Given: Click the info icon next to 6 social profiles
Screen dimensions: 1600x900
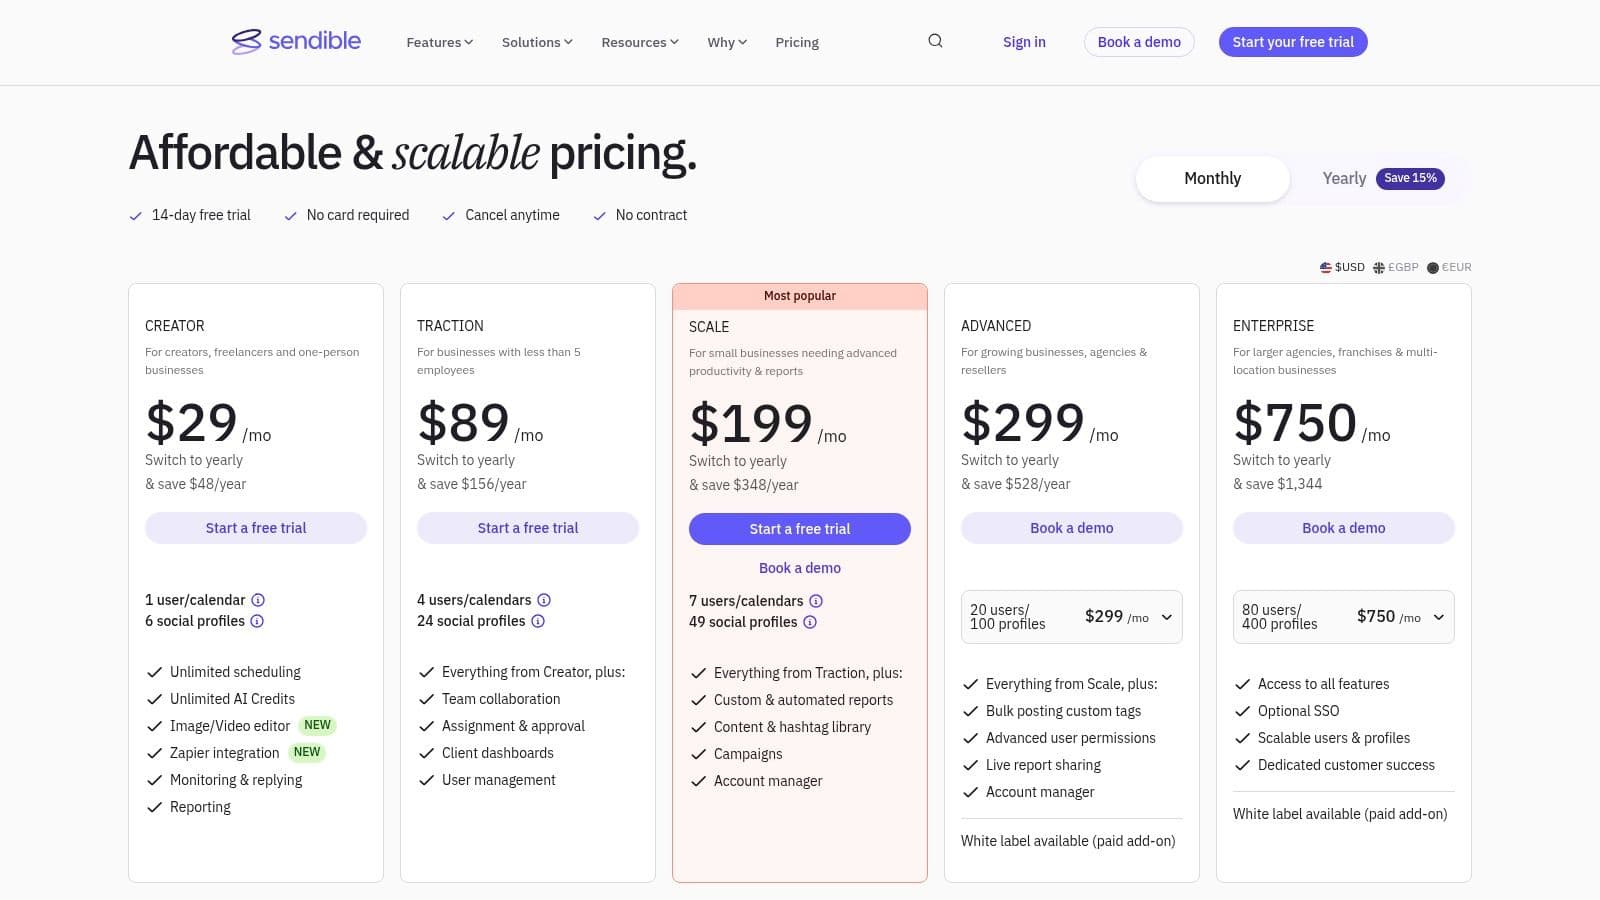Looking at the screenshot, I should 257,621.
